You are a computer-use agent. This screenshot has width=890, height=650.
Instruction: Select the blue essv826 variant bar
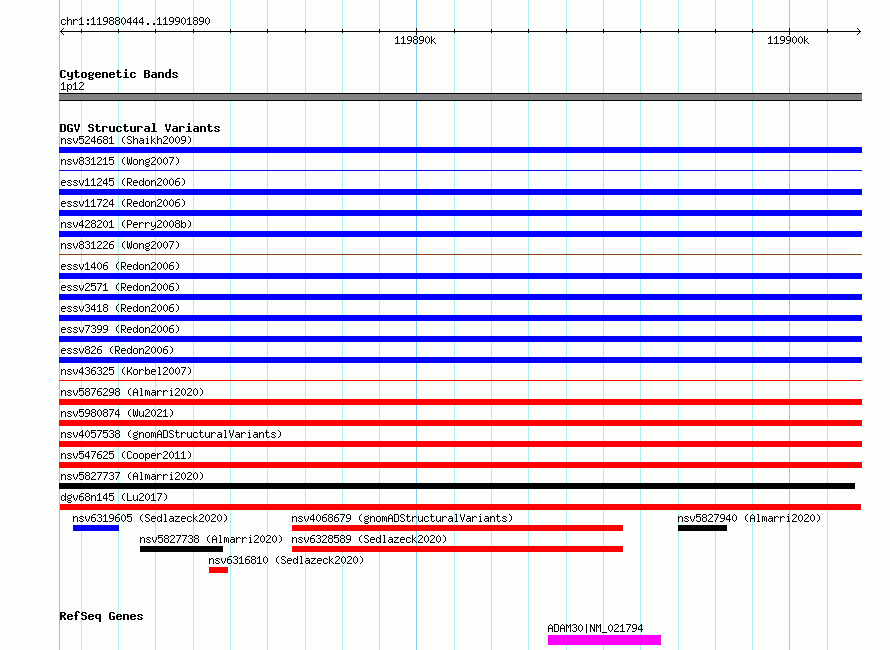(460, 360)
